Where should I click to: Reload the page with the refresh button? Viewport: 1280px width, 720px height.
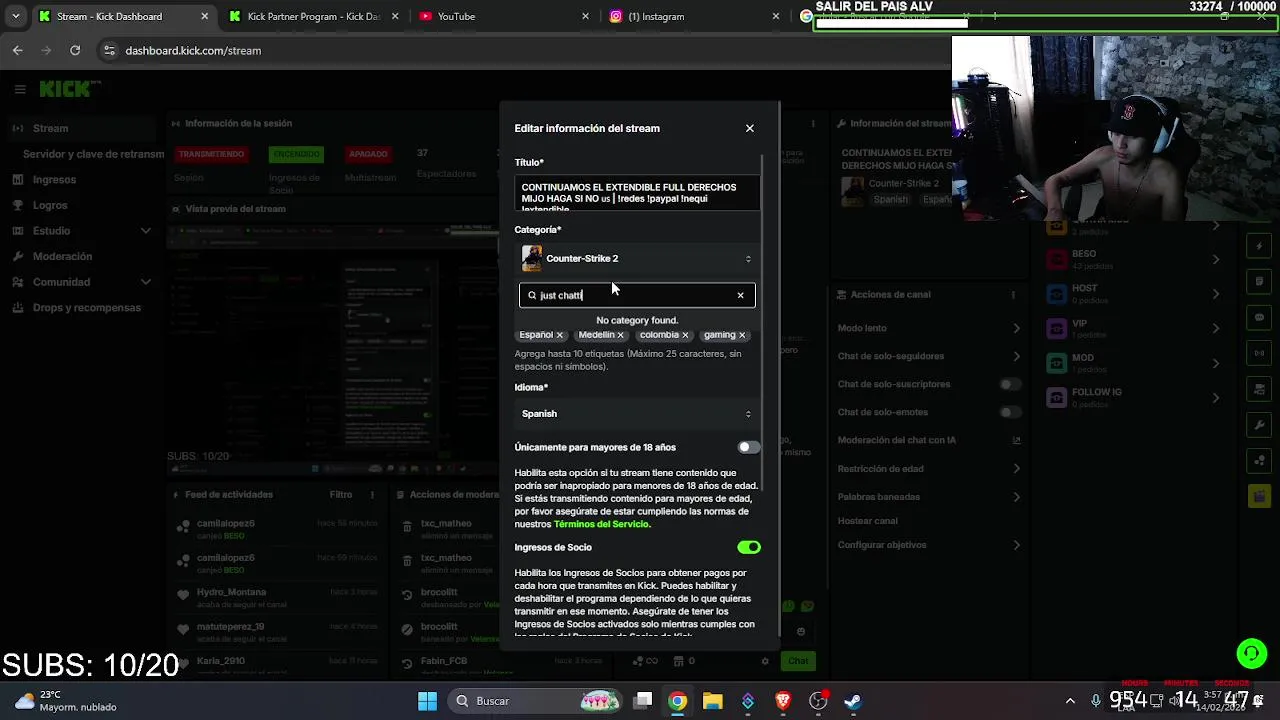(75, 50)
